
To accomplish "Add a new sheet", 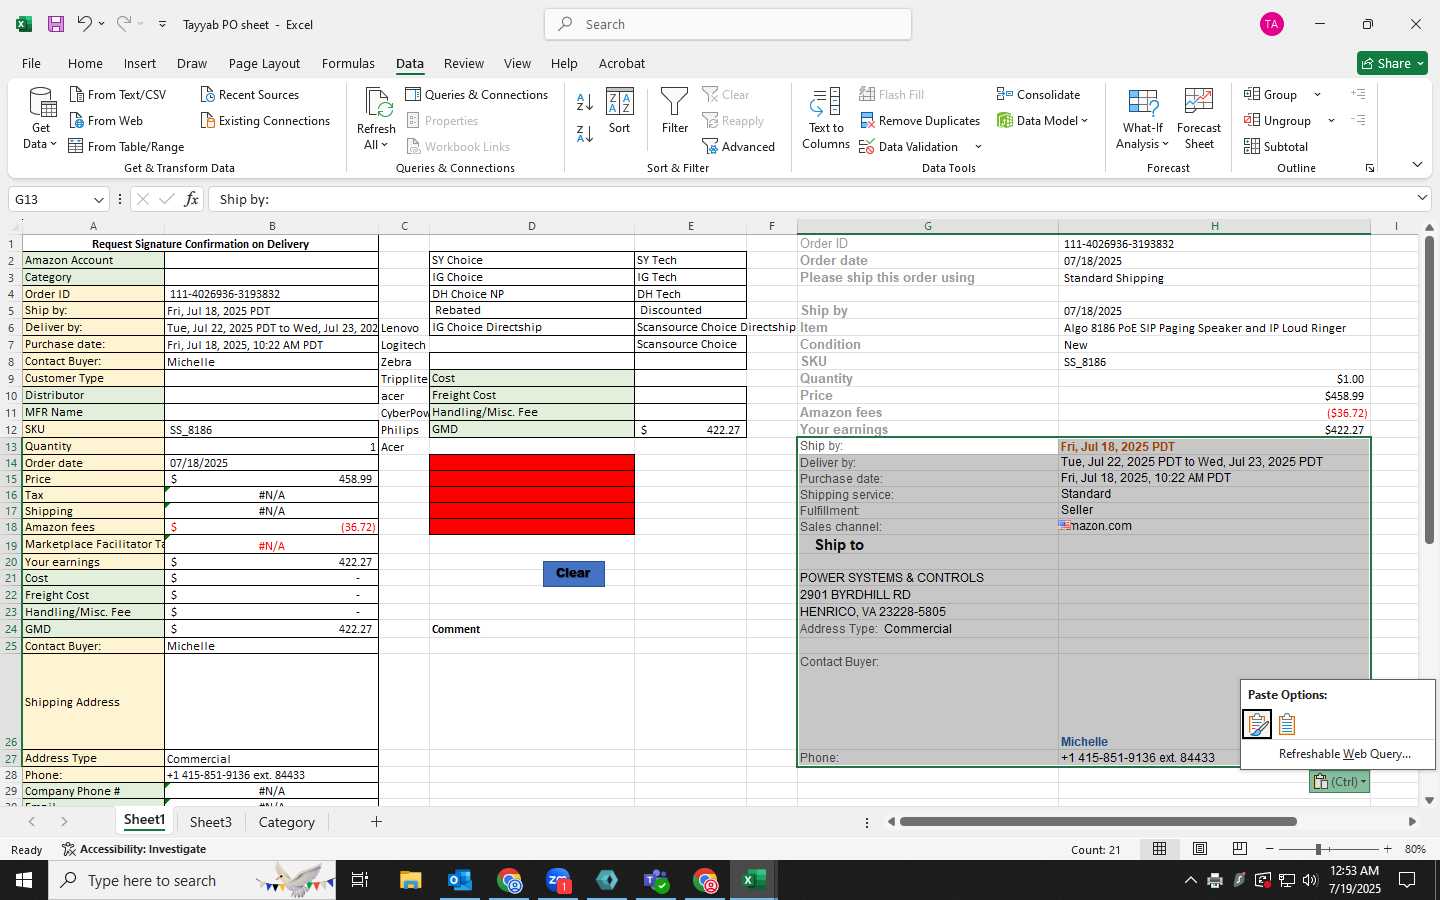I will (376, 822).
